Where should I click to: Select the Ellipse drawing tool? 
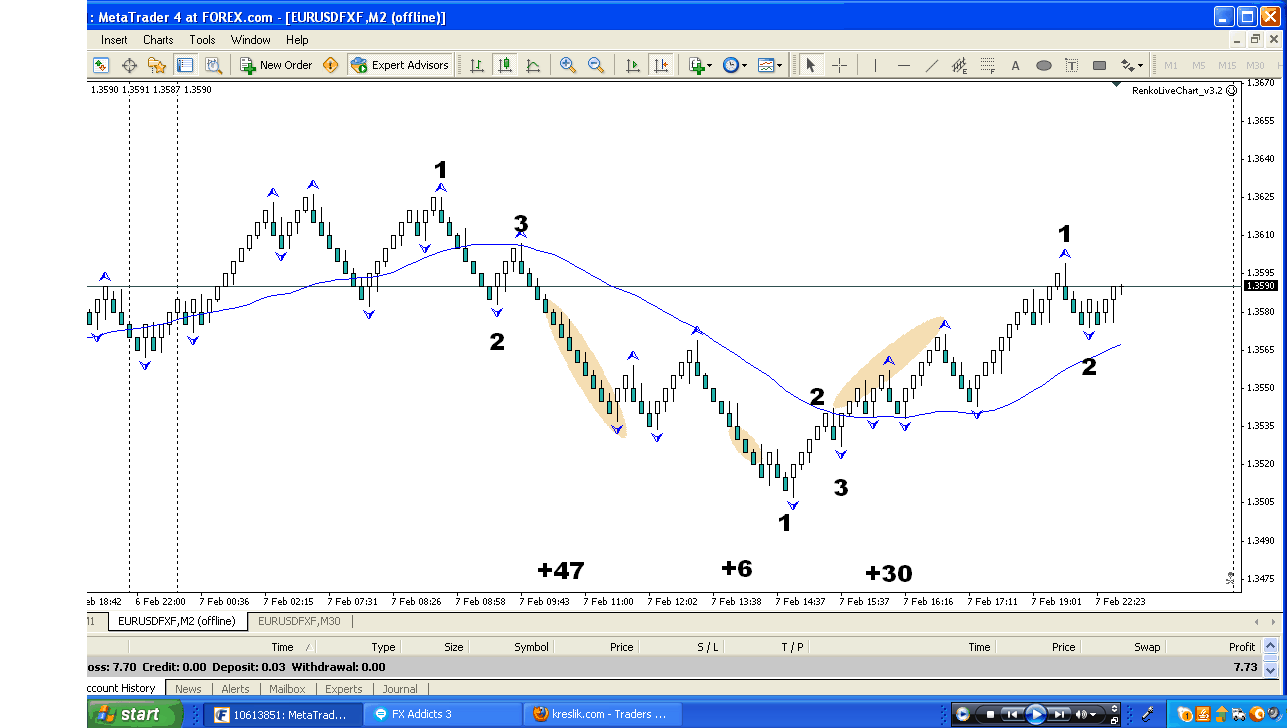click(1043, 65)
